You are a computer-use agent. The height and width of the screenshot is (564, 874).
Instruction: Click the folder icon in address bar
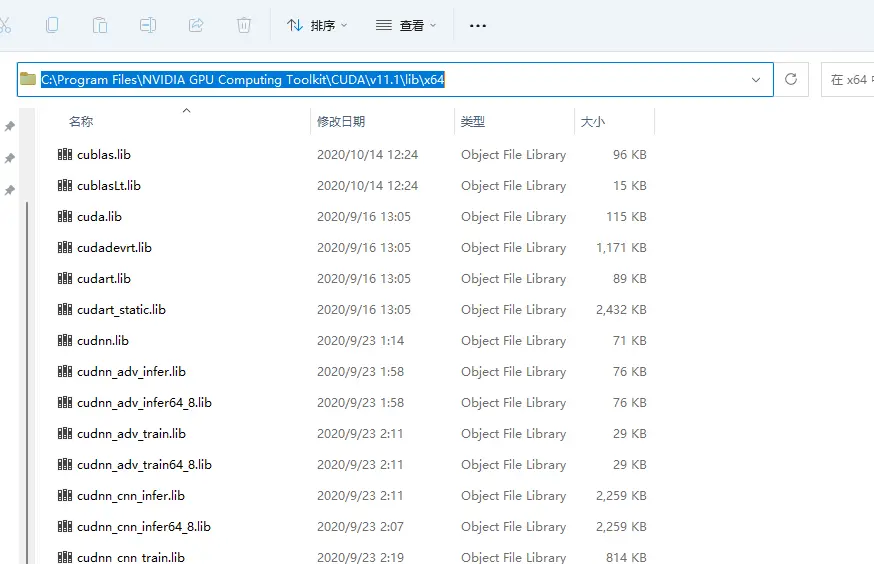pyautogui.click(x=28, y=79)
